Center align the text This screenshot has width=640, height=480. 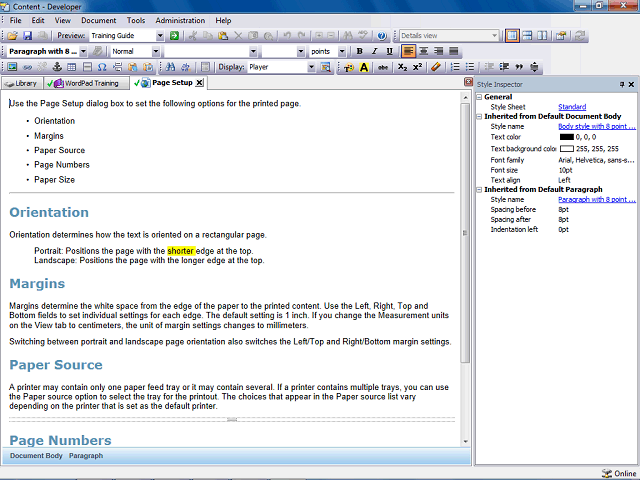click(424, 51)
